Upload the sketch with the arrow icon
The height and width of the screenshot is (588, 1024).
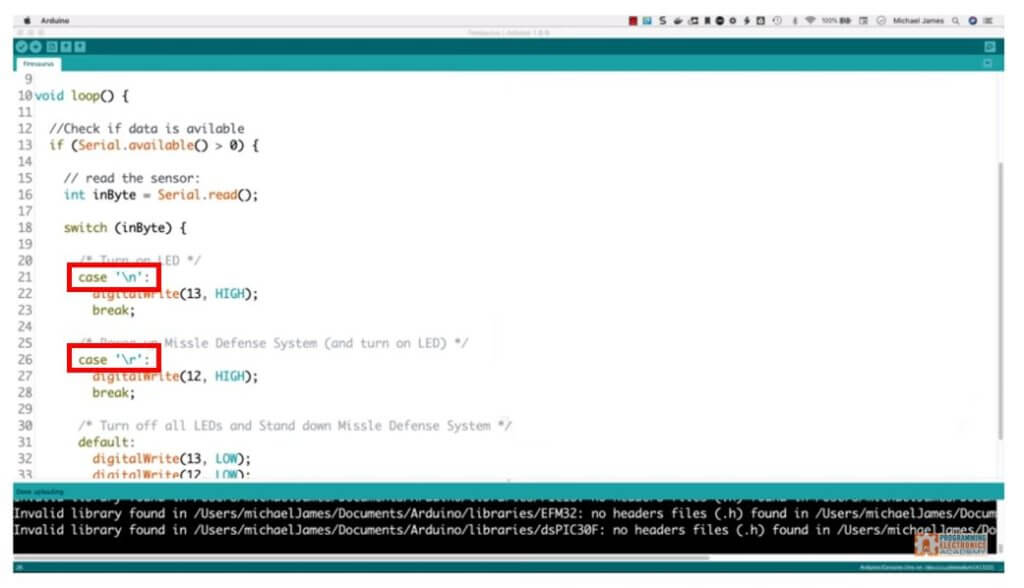point(36,46)
